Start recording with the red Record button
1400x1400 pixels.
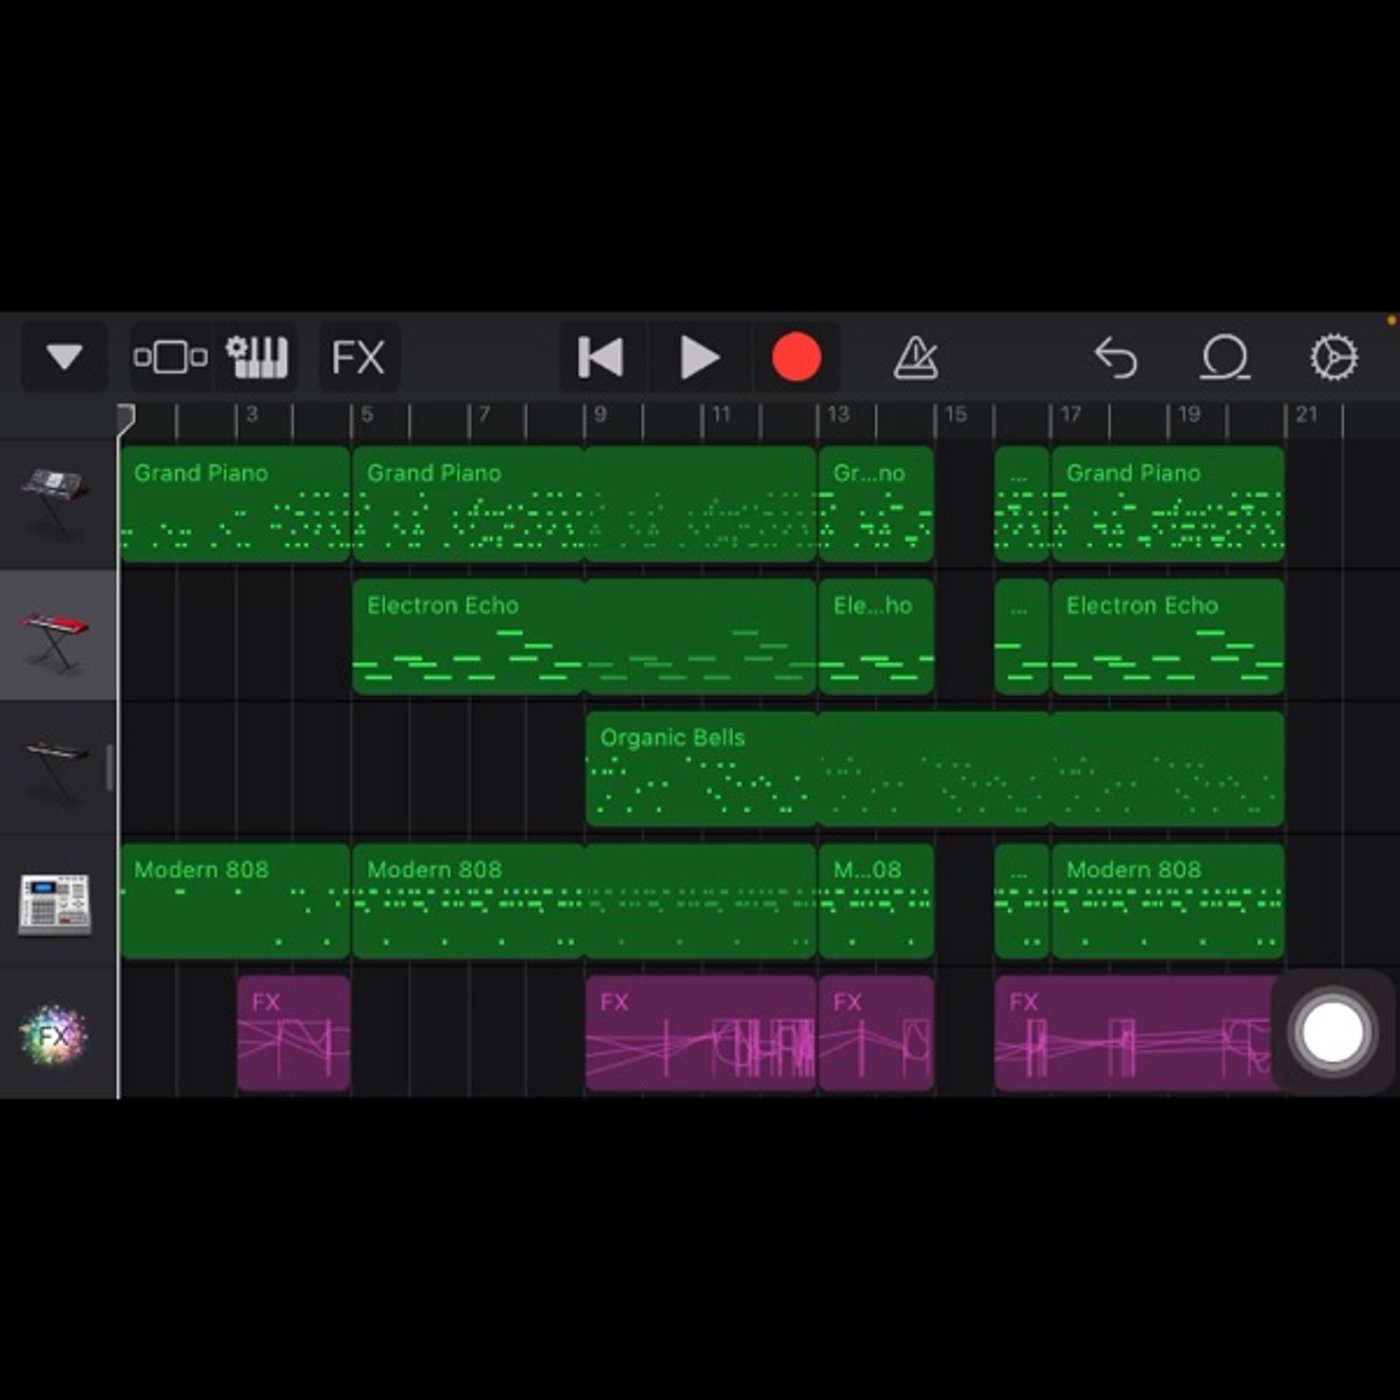point(796,357)
